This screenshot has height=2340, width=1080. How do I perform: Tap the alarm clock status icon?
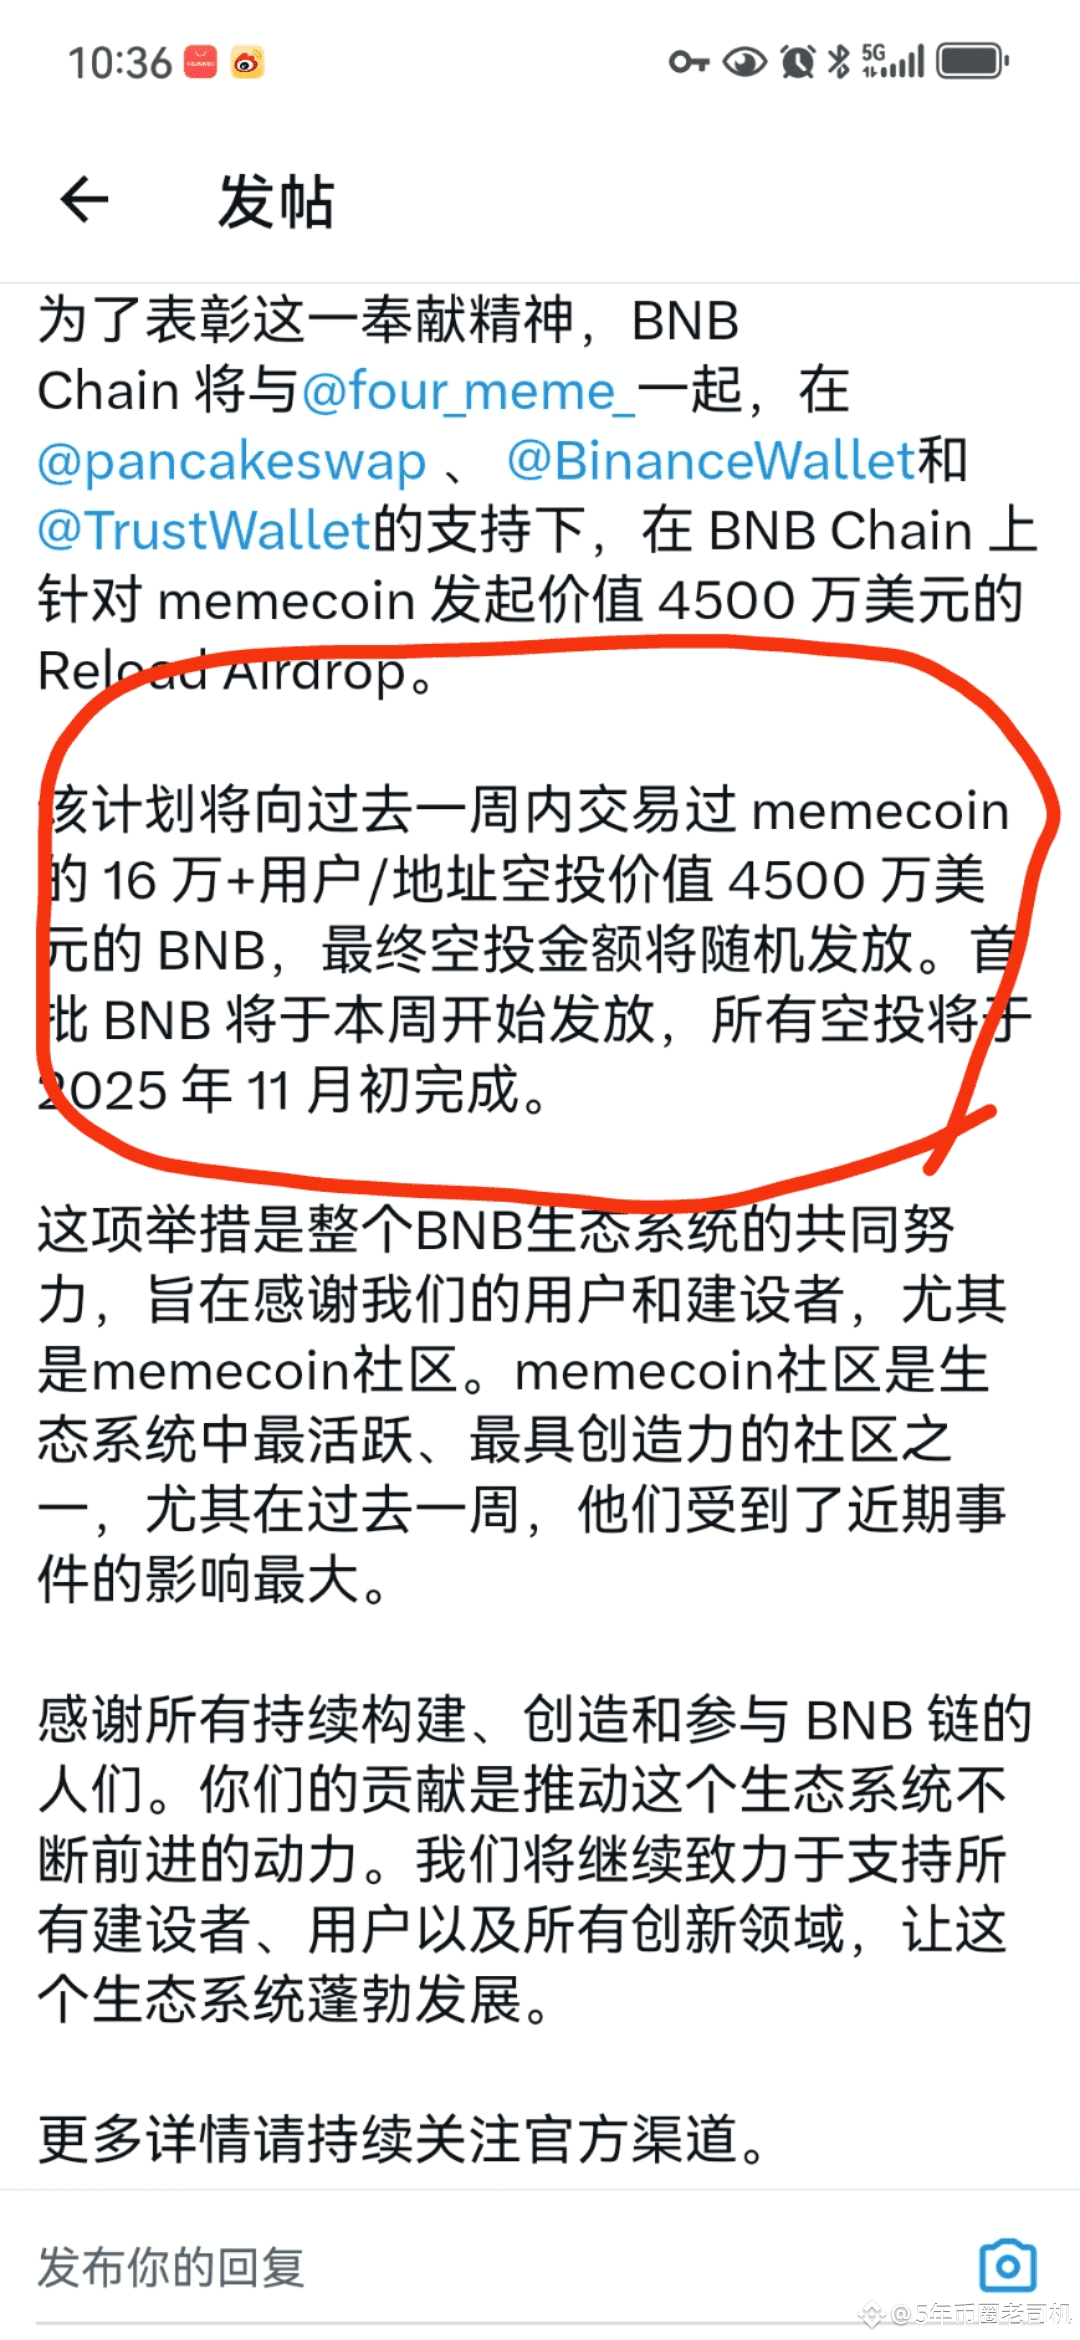[797, 62]
